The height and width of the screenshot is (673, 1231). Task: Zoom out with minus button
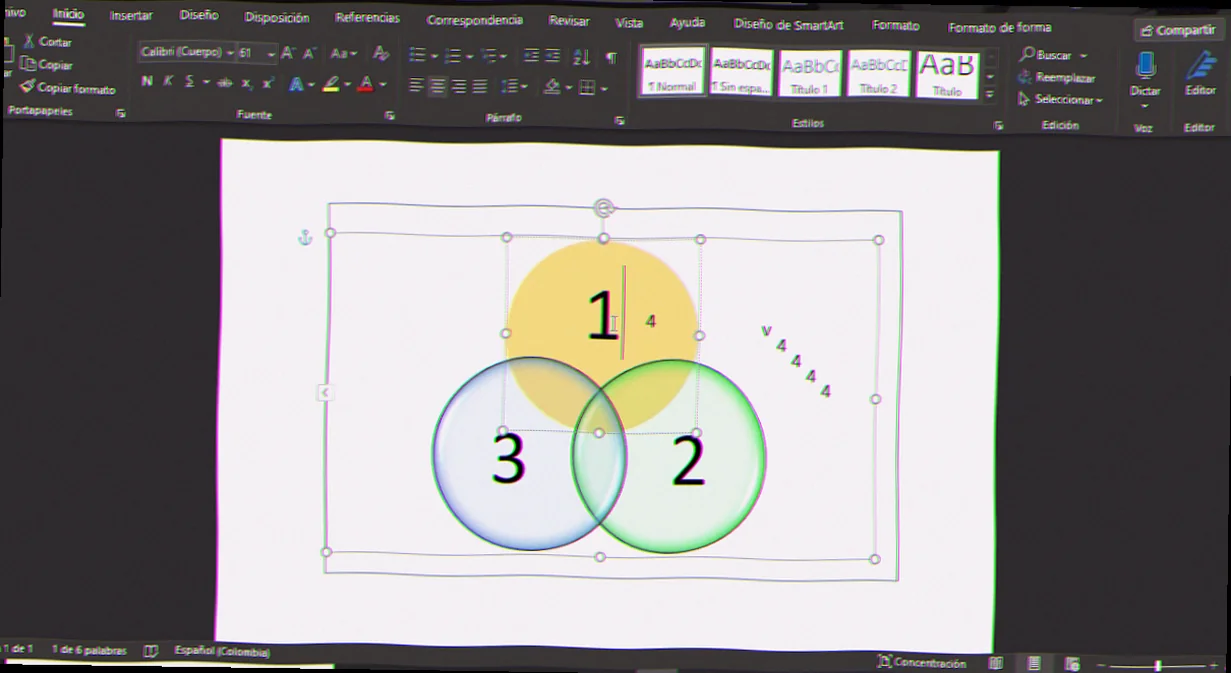click(x=1101, y=666)
